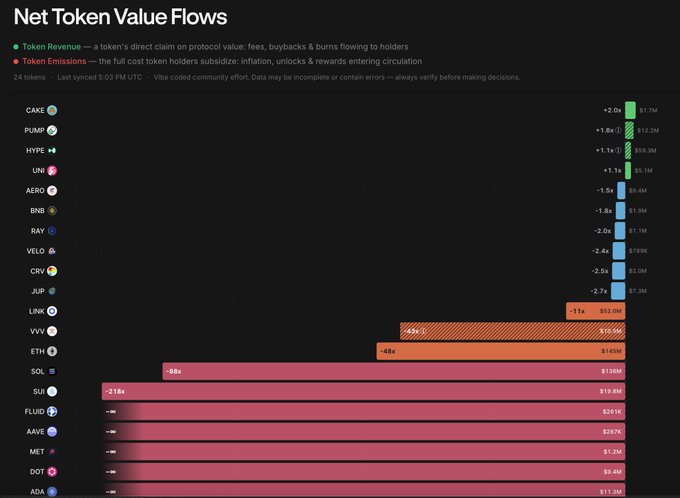Click the DOT token logo icon
This screenshot has width=680, height=498.
click(52, 472)
